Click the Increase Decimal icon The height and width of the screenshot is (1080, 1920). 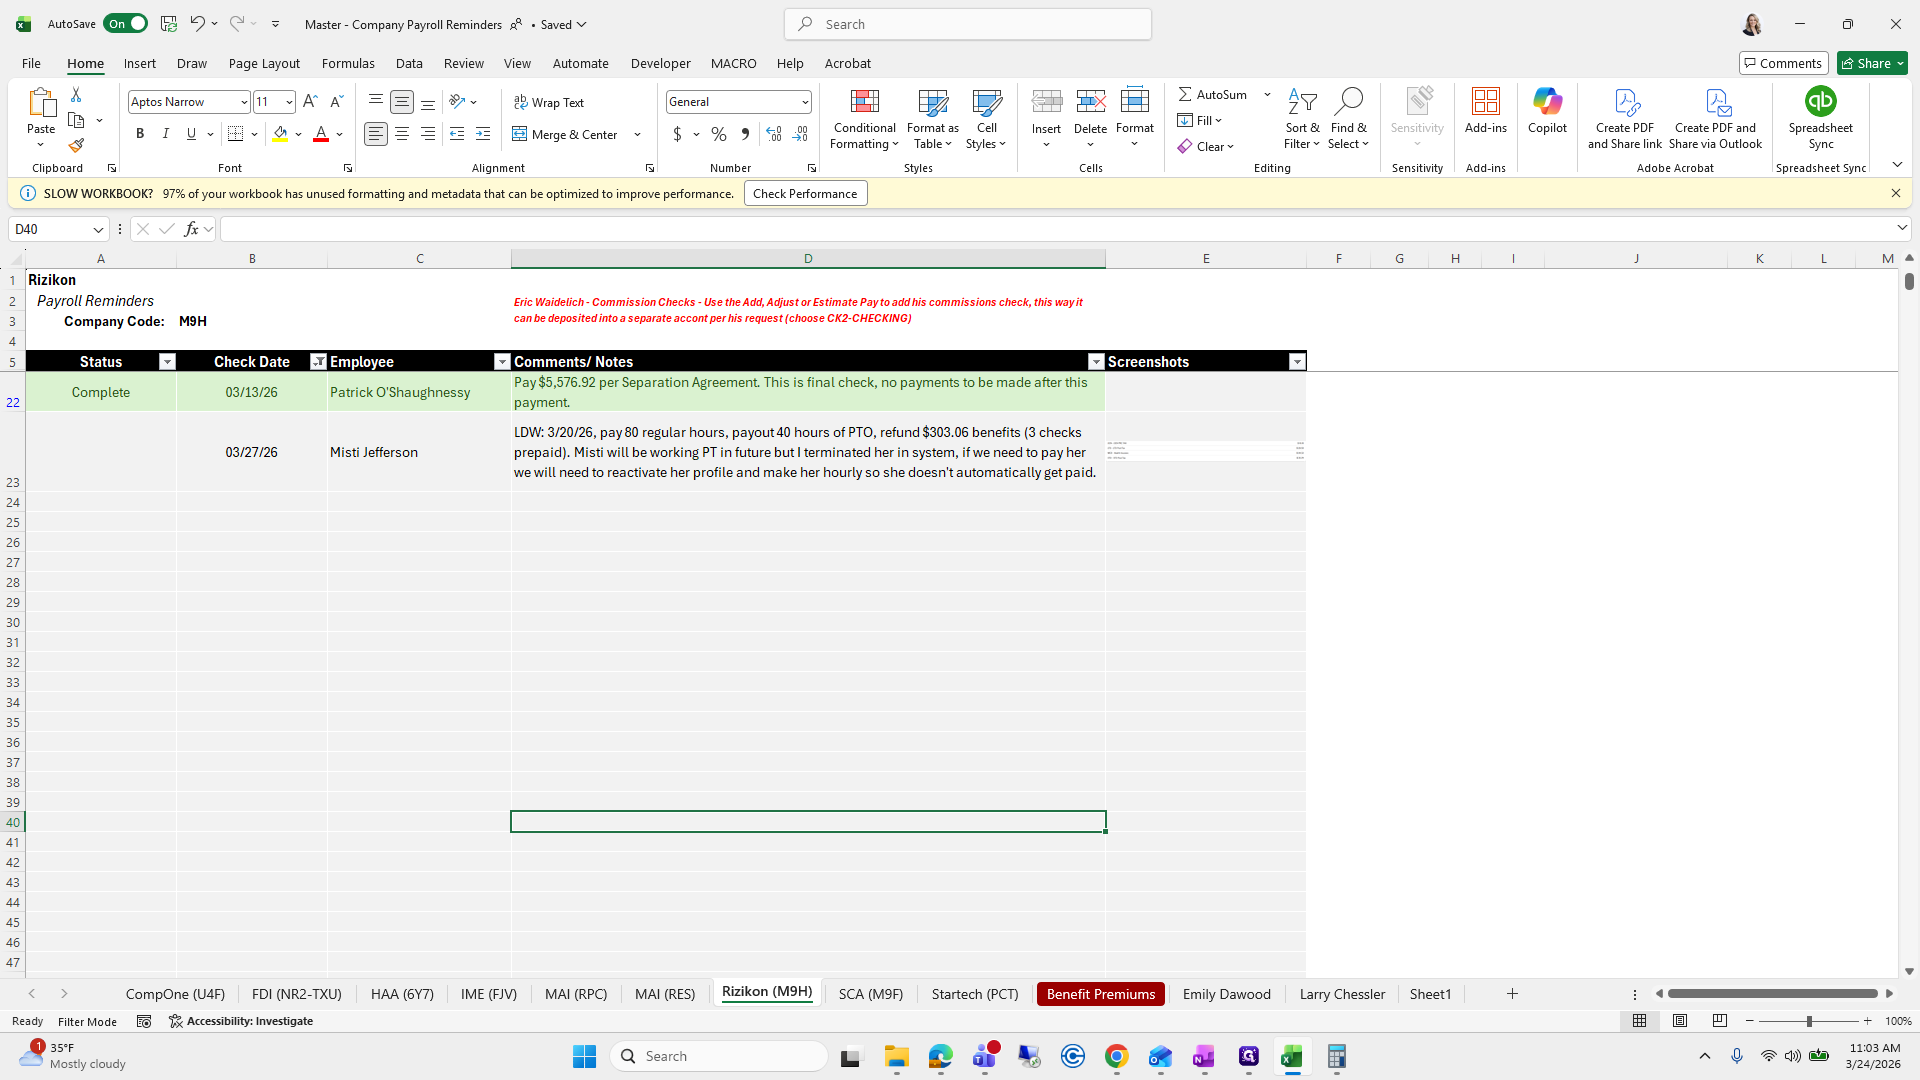point(773,134)
